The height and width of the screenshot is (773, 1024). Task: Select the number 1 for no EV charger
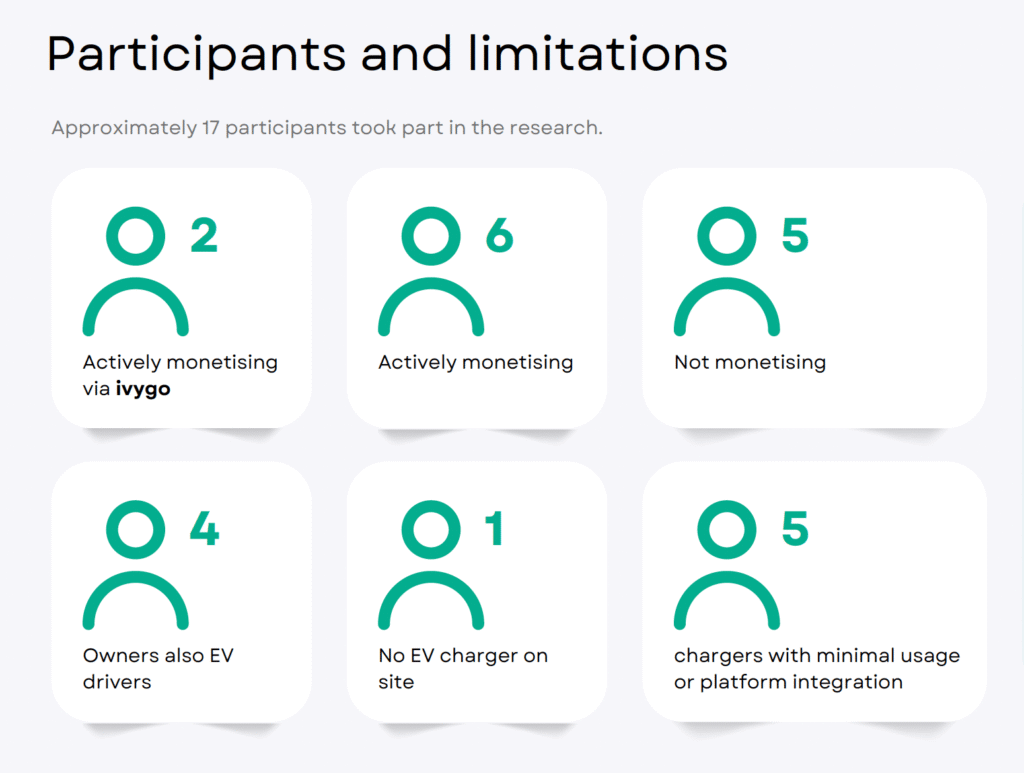(494, 528)
